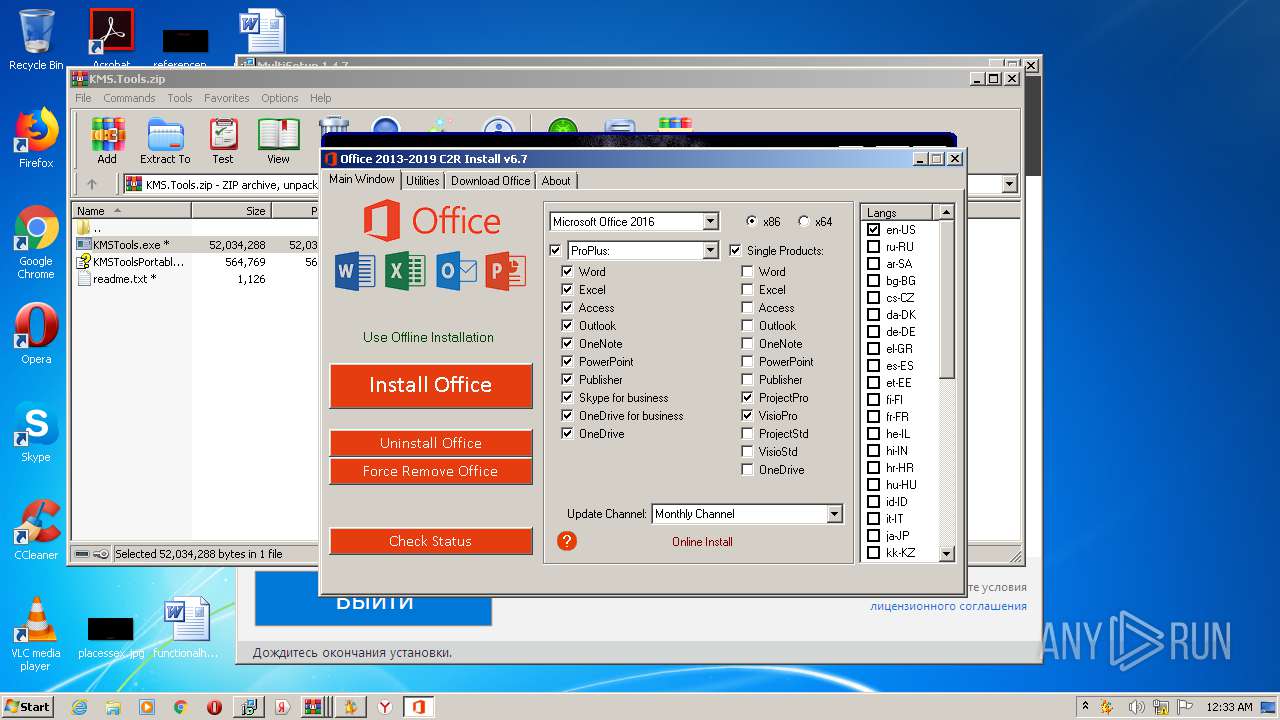
Task: Click the Uninstall Office button
Action: tap(431, 443)
